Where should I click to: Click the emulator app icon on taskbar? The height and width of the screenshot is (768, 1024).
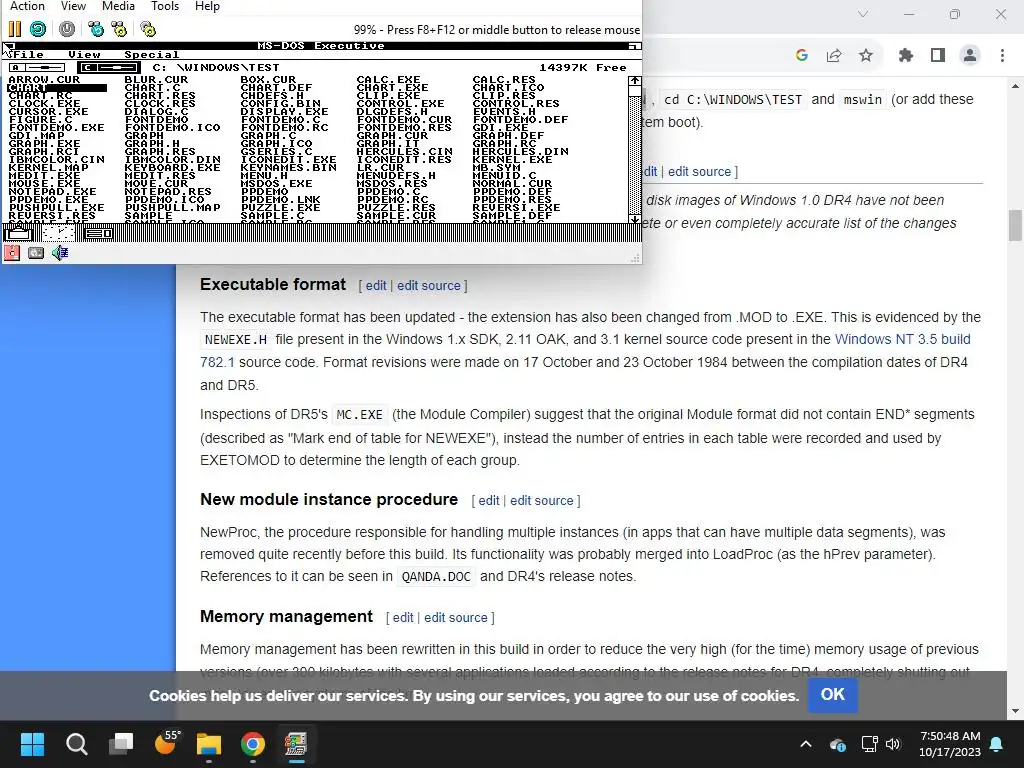pyautogui.click(x=296, y=744)
